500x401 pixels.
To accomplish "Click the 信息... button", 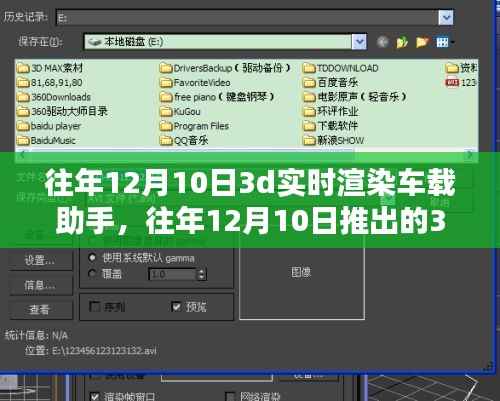I will pyautogui.click(x=41, y=285).
